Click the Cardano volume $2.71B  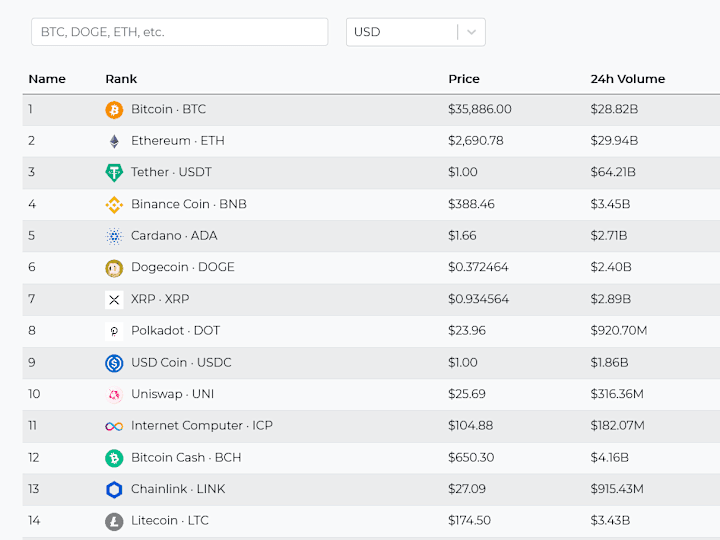[609, 236]
